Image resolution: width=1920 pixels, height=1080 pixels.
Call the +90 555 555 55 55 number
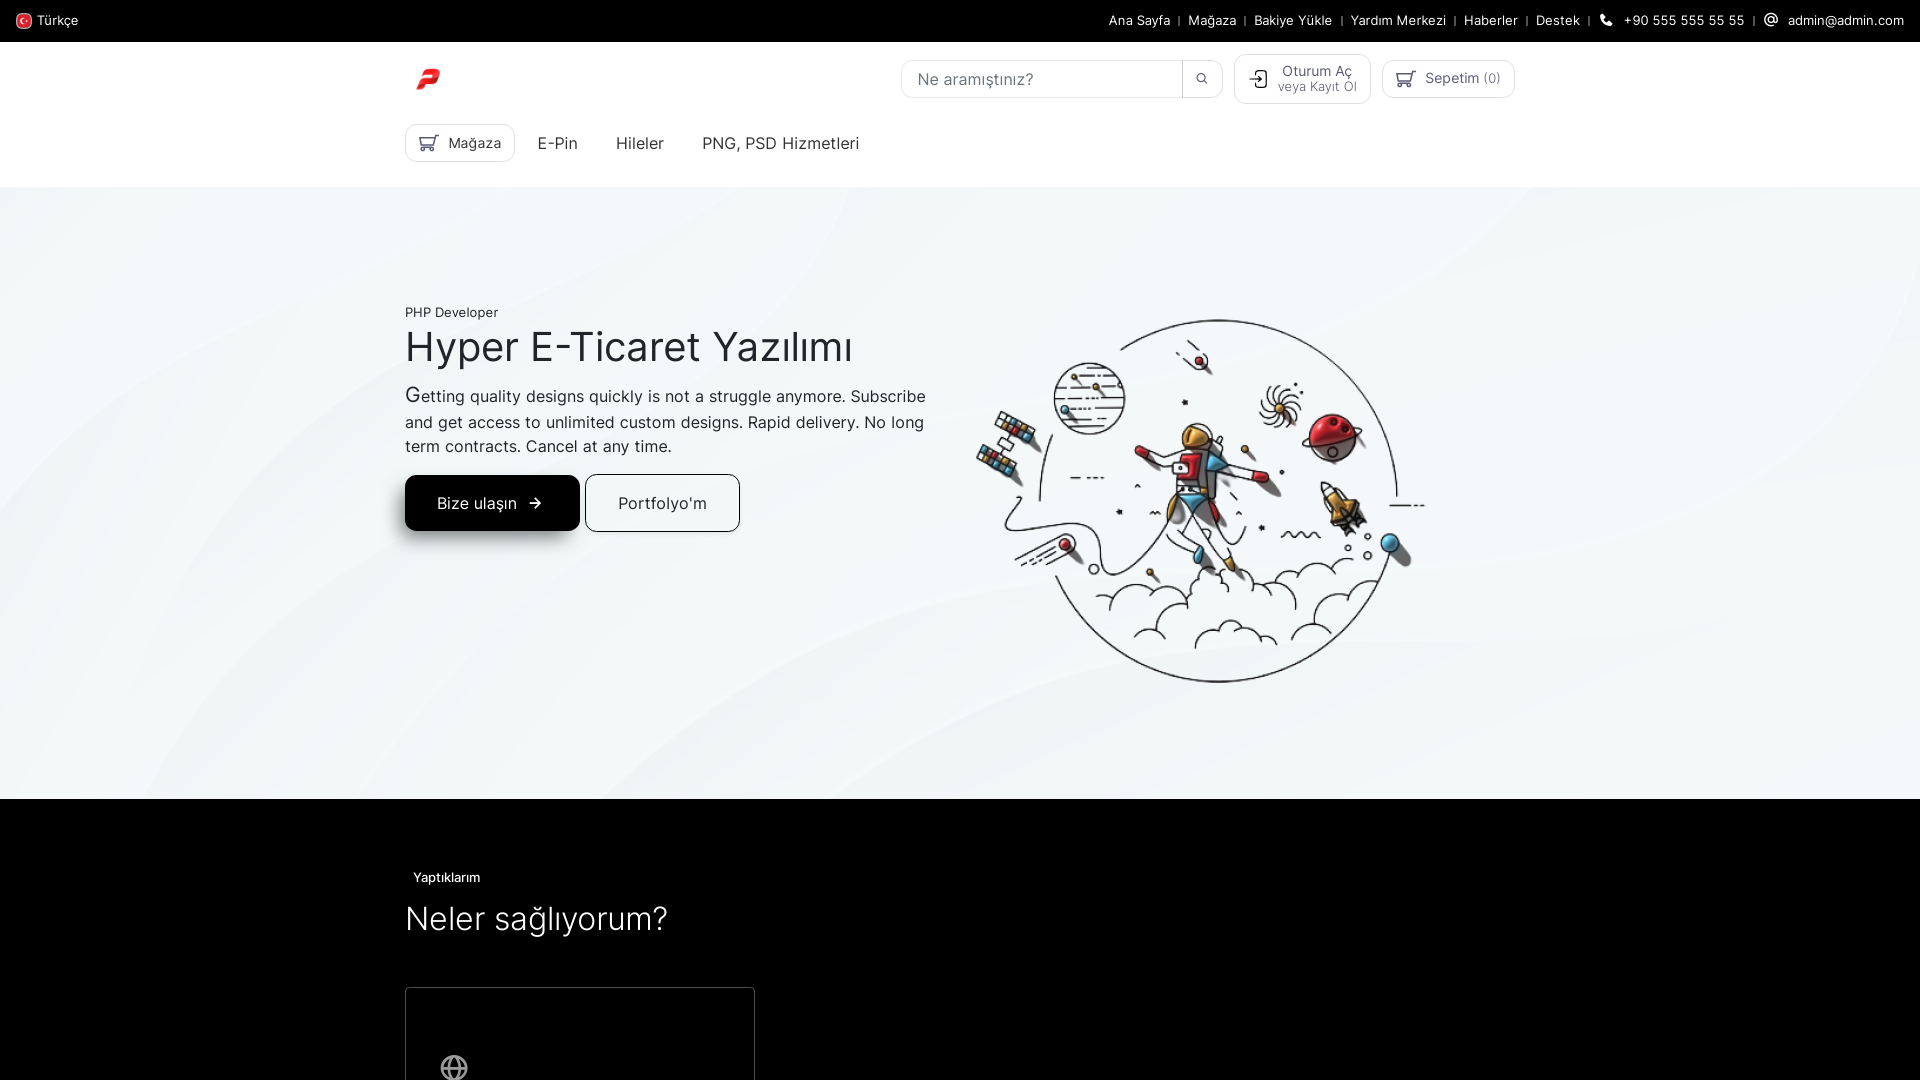click(1684, 20)
